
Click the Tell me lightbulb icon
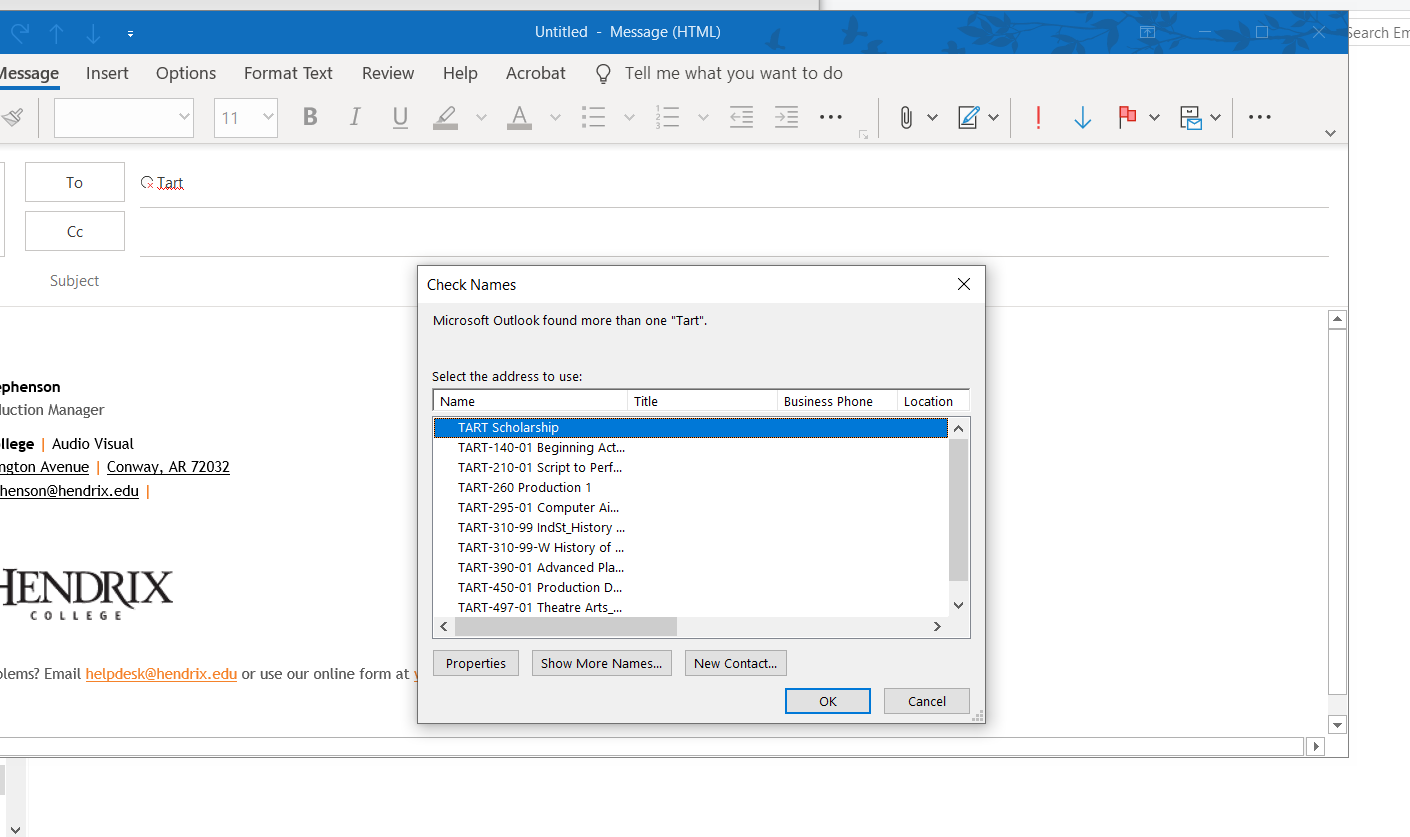pyautogui.click(x=603, y=74)
